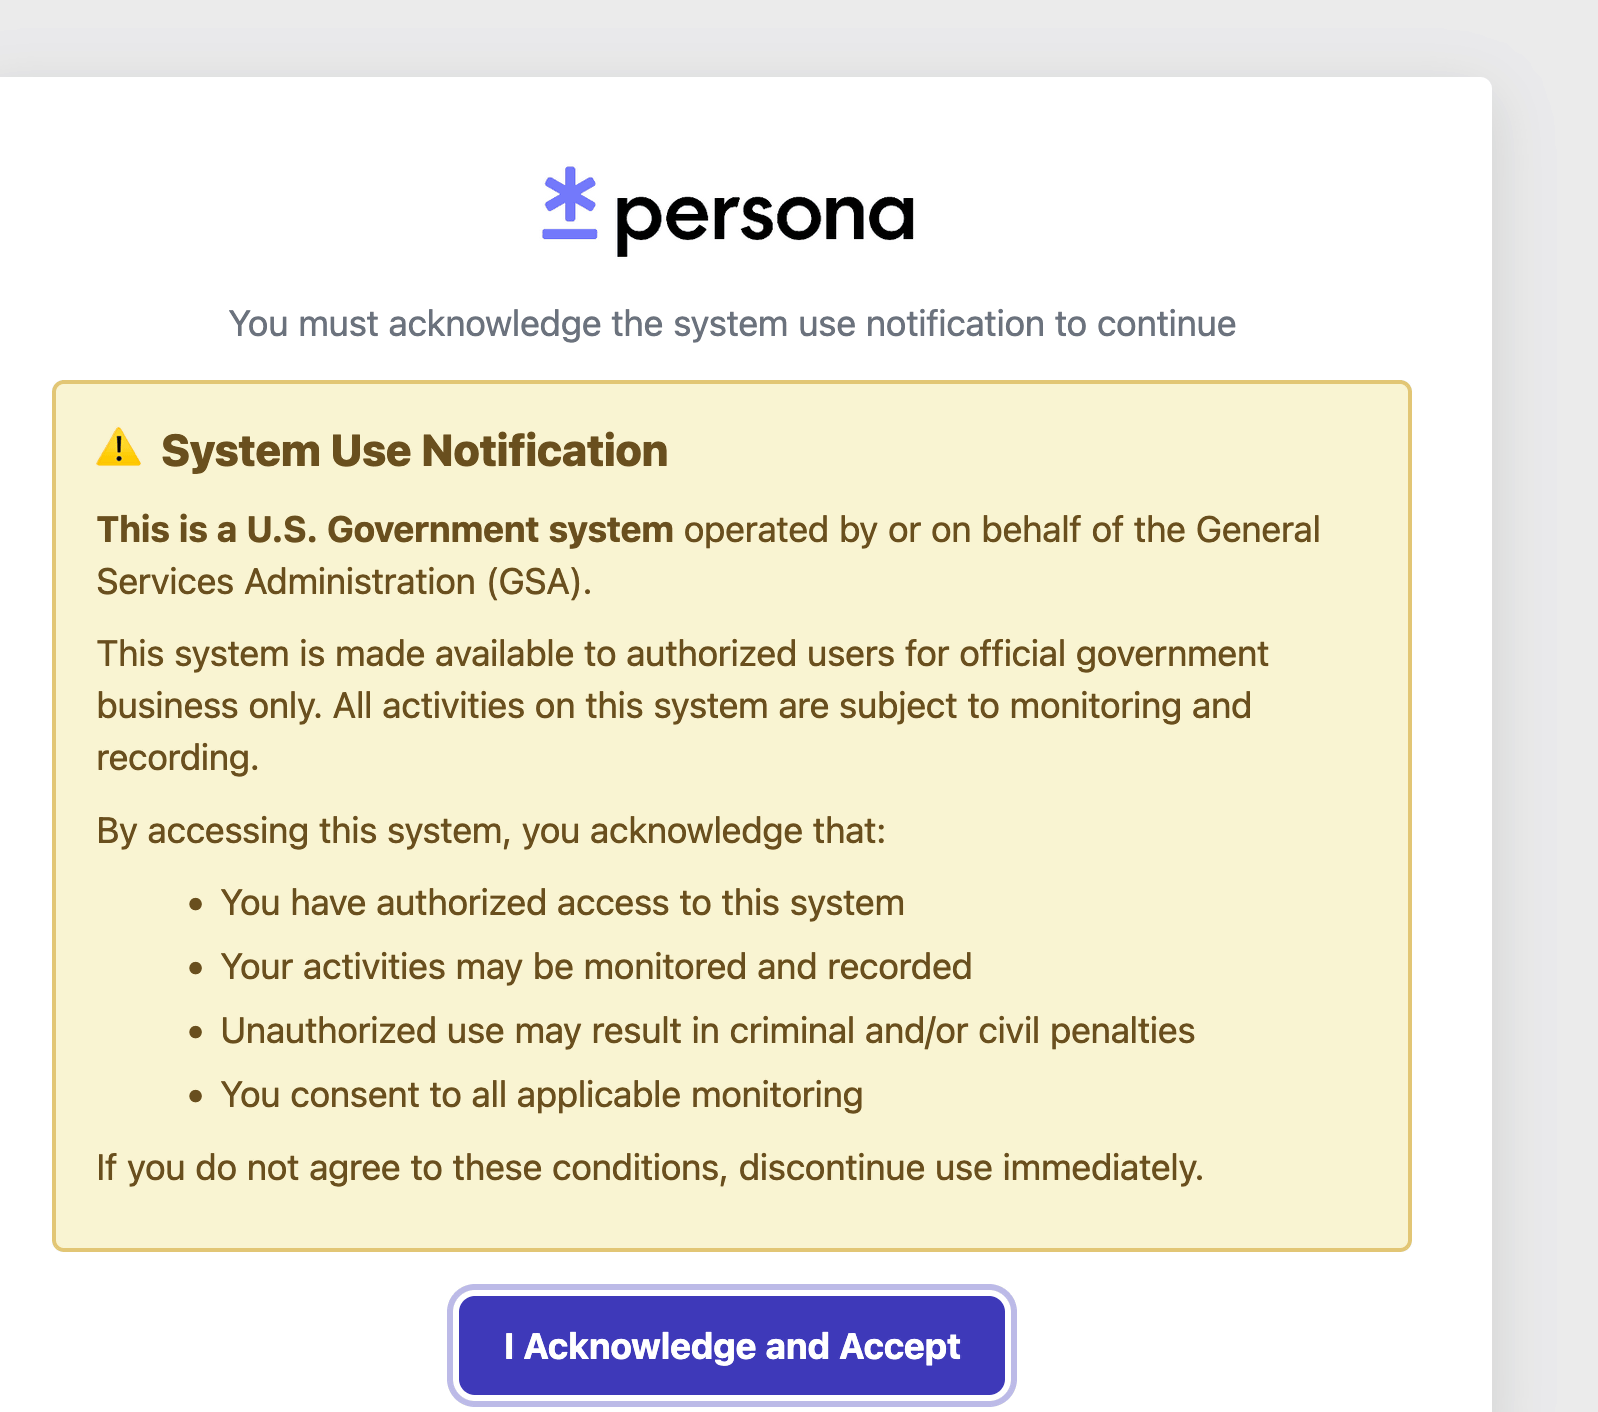Screen dimensions: 1598x1412
Task: Click "You consent to all applicable monitoring"
Action: pyautogui.click(x=541, y=1095)
